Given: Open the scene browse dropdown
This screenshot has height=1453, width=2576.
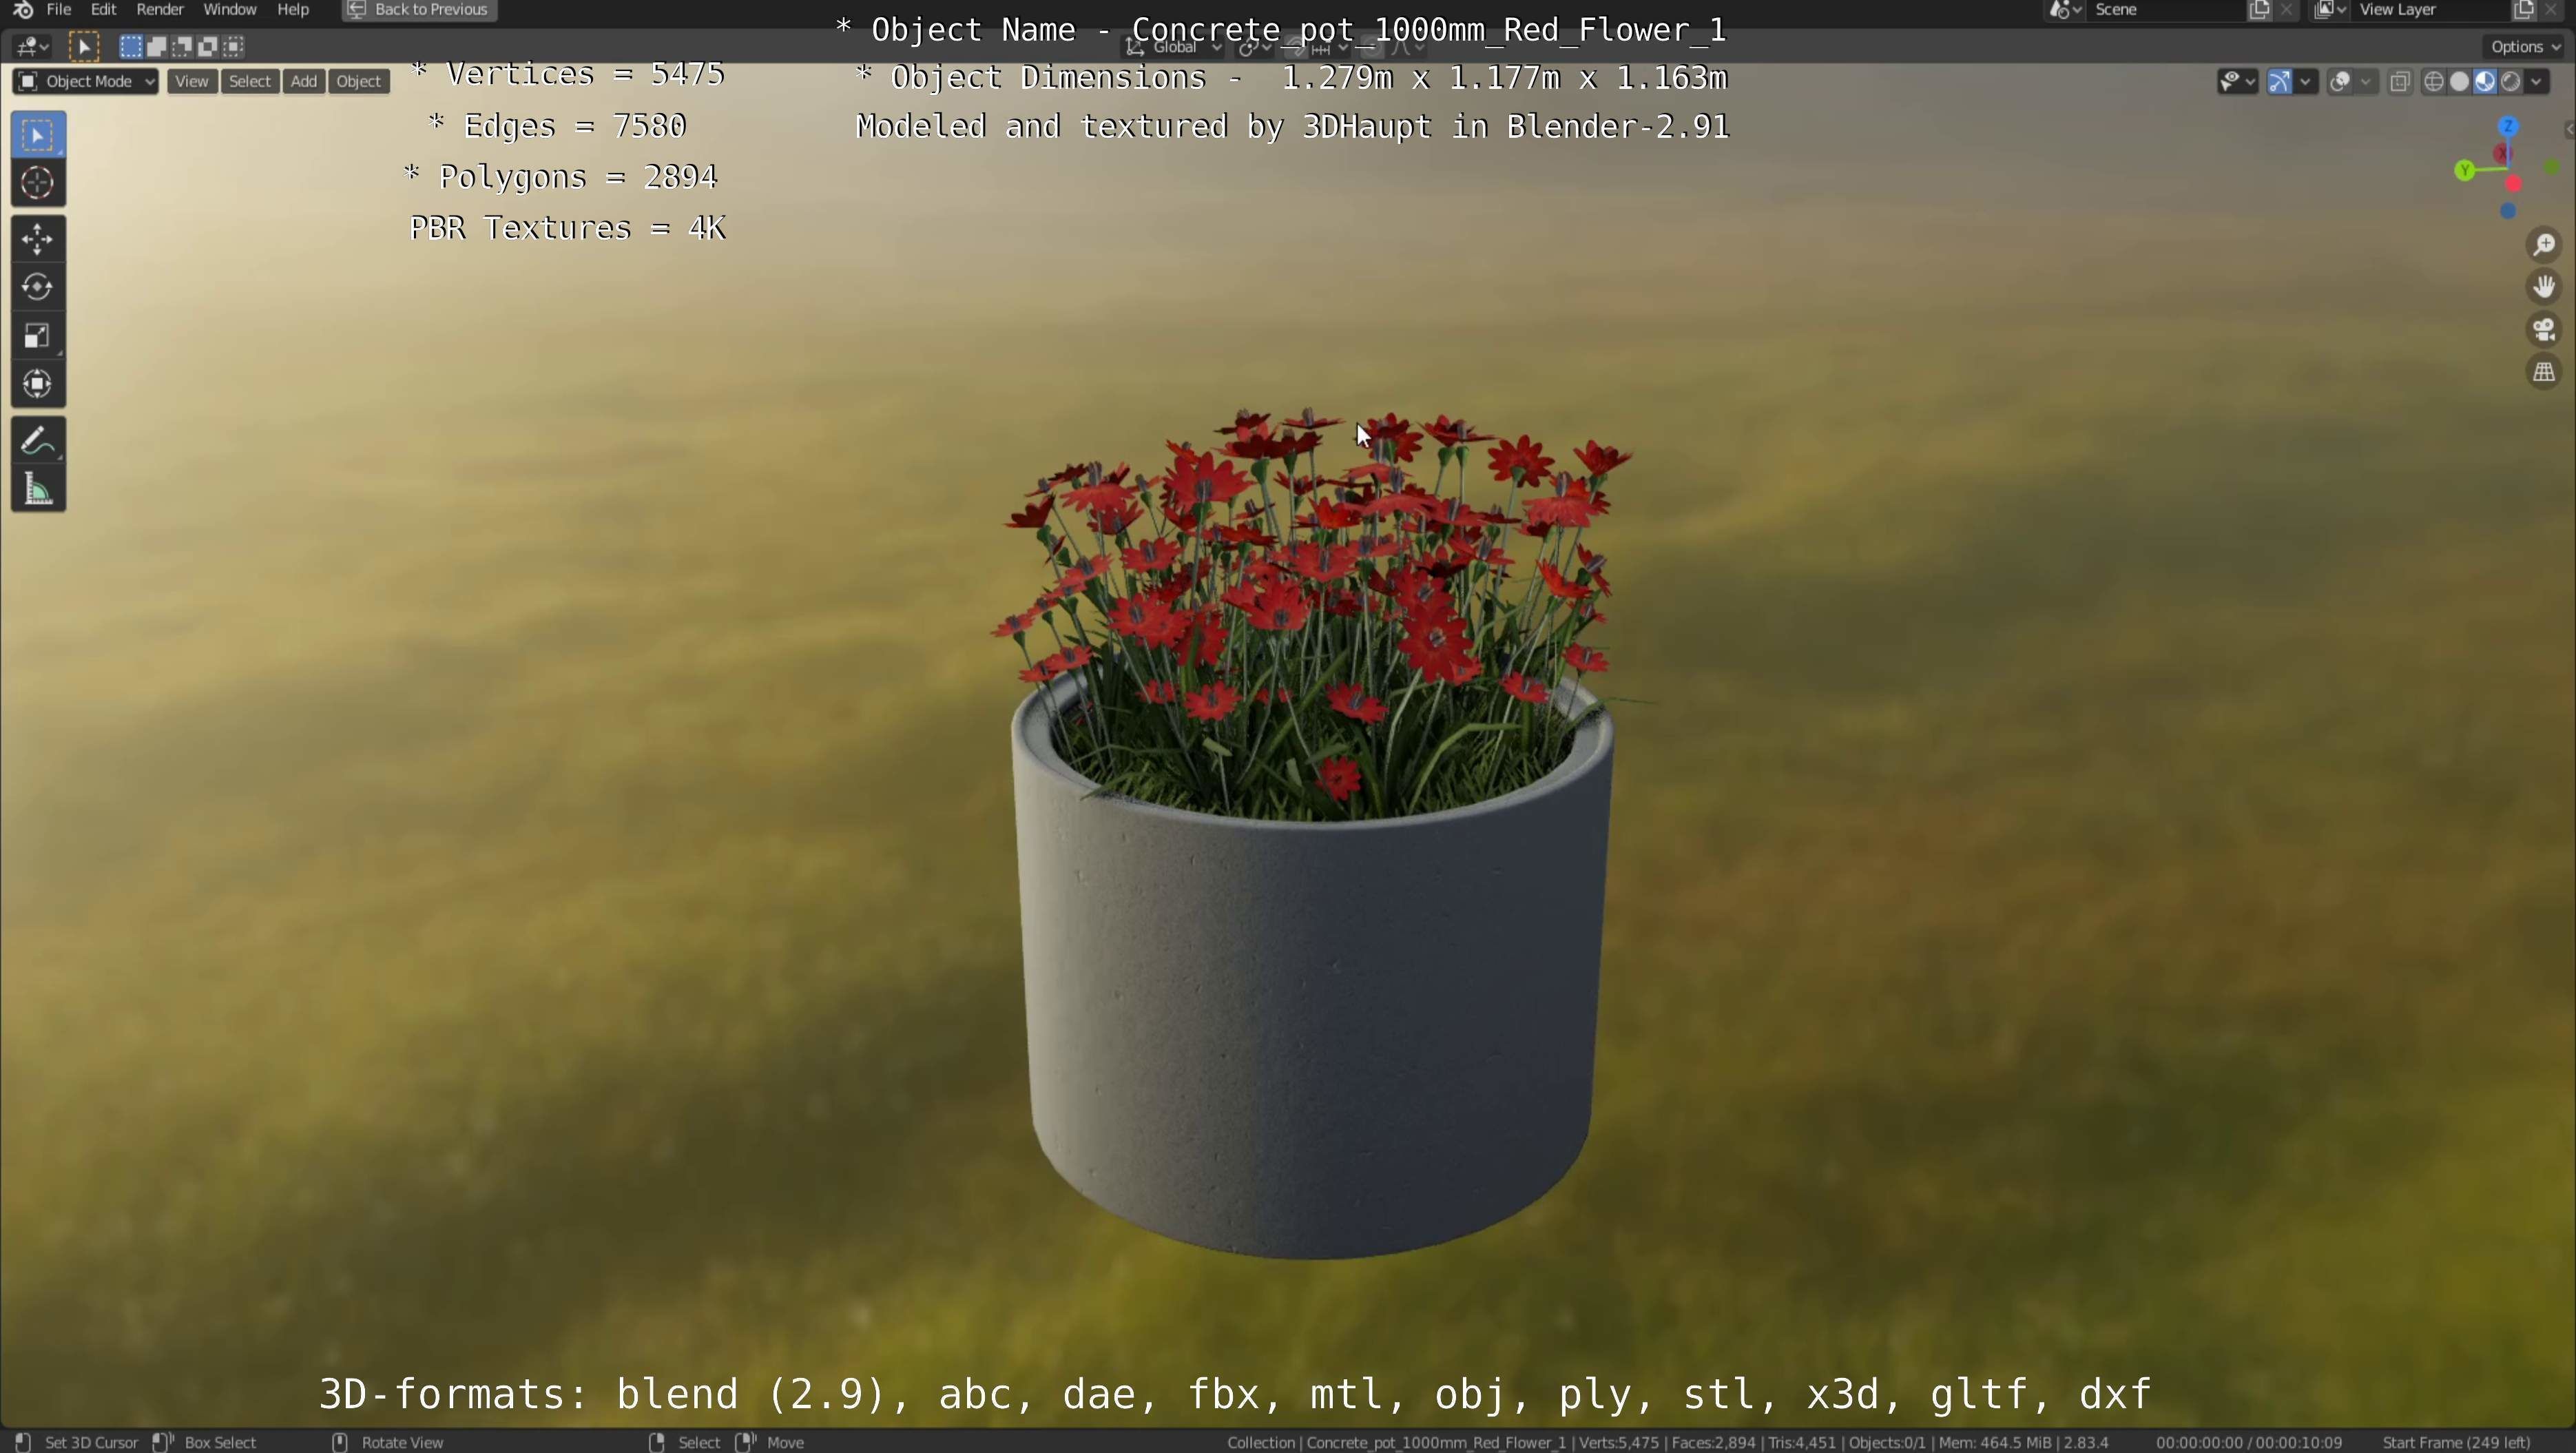Looking at the screenshot, I should (2066, 10).
